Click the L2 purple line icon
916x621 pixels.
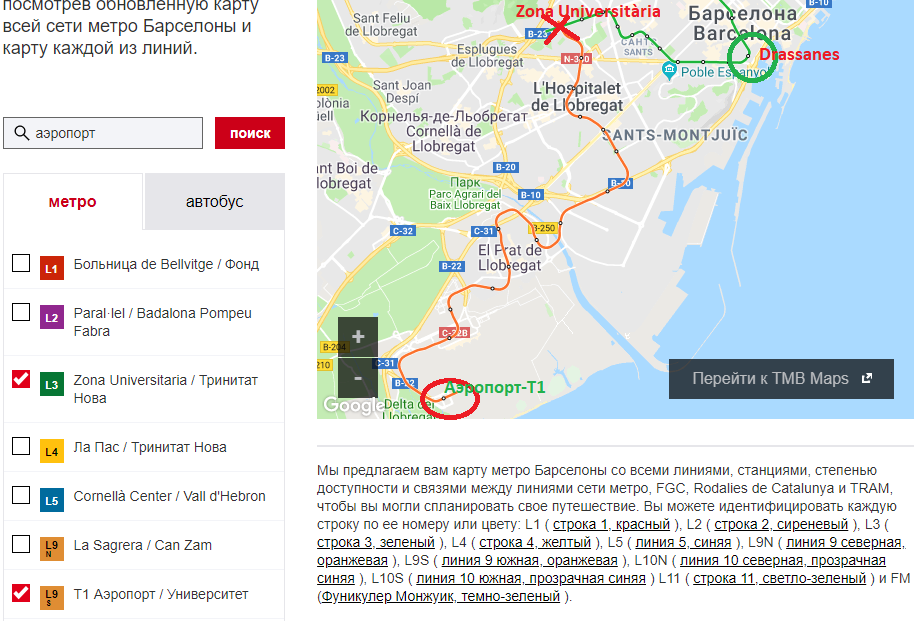[x=53, y=318]
